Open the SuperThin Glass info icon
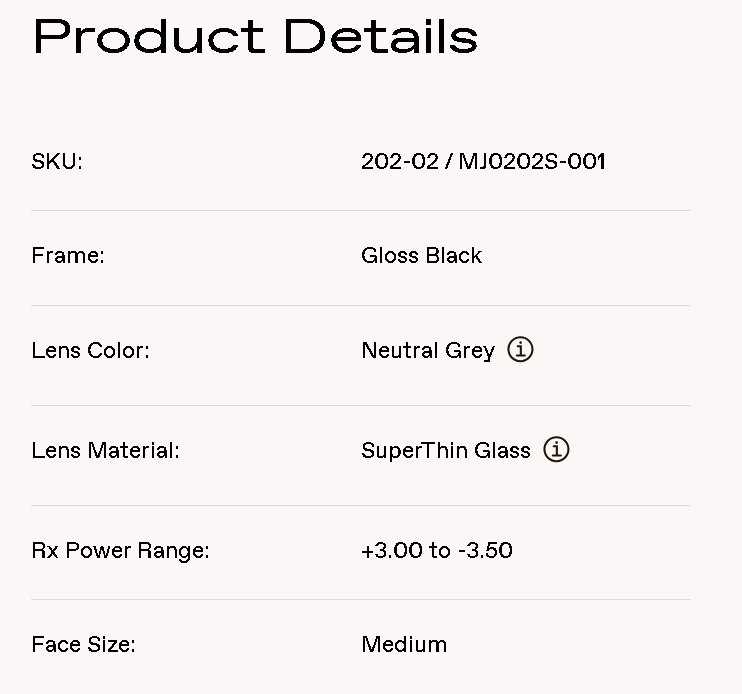742x694 pixels. (x=556, y=450)
